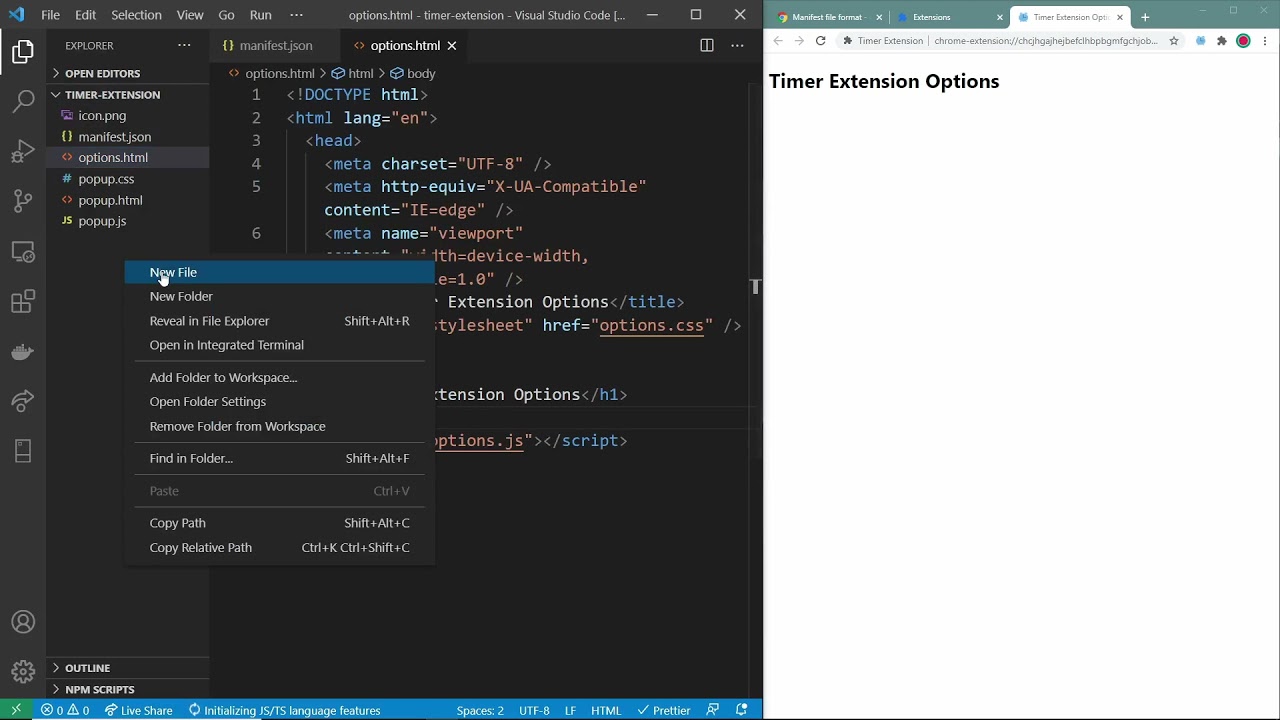Click the options.css link in code
The width and height of the screenshot is (1280, 720).
pyautogui.click(x=651, y=325)
